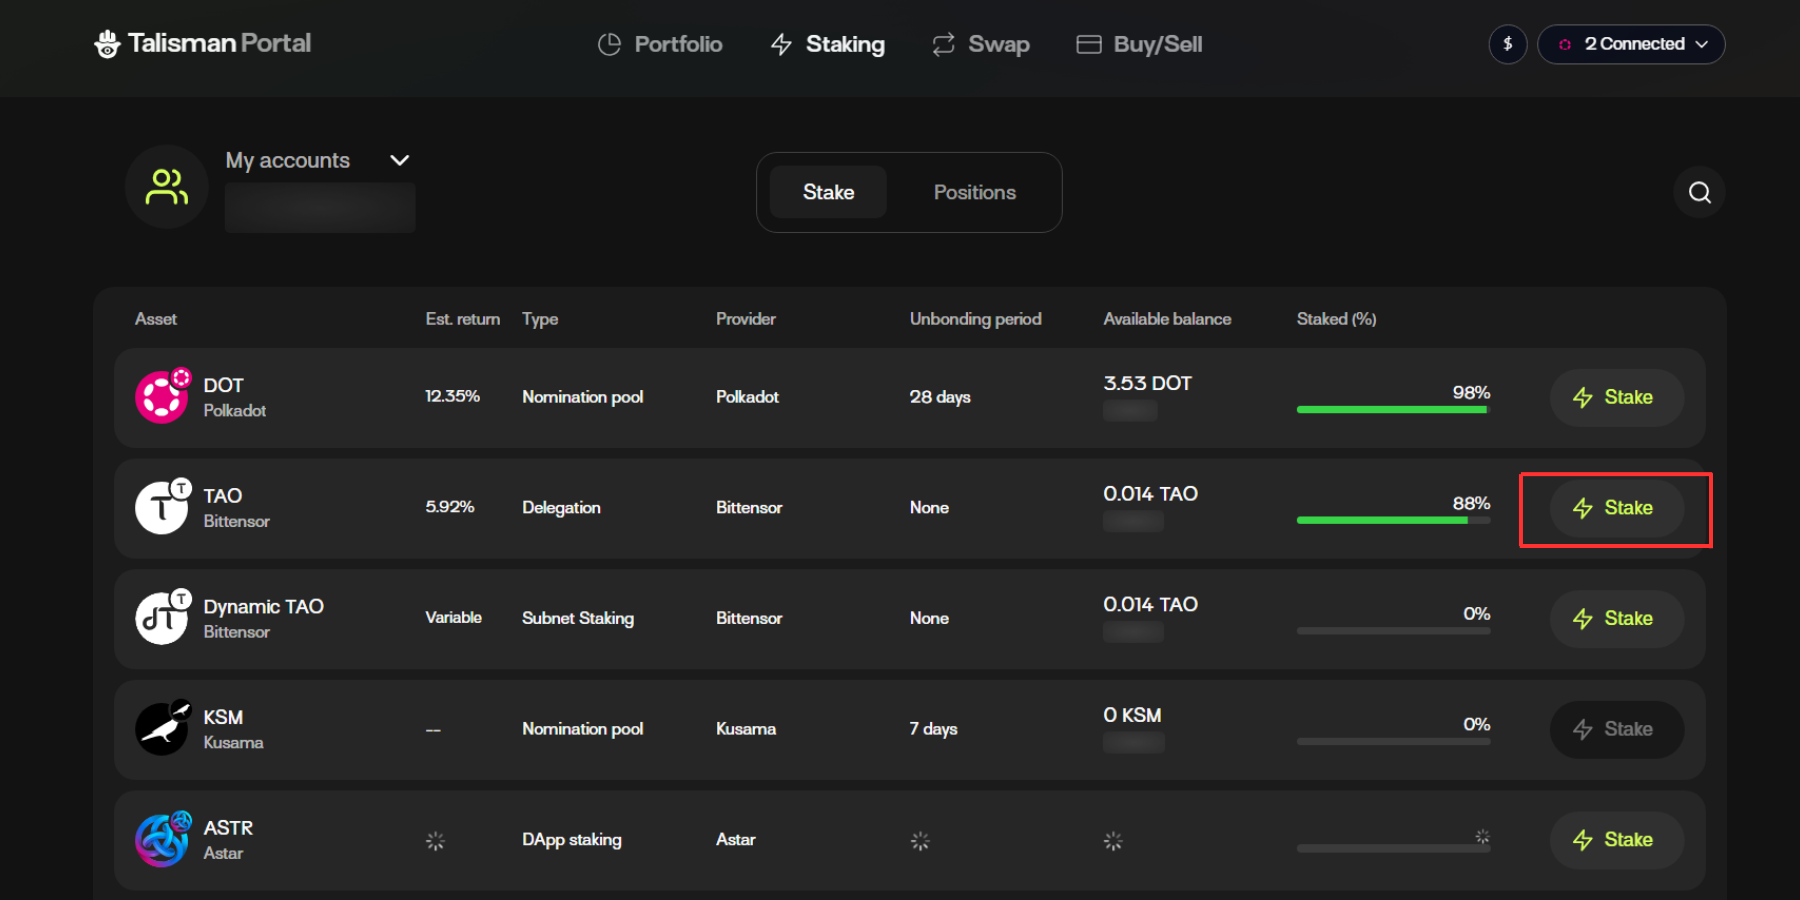Click the Talisman Portal logo icon

click(x=107, y=44)
